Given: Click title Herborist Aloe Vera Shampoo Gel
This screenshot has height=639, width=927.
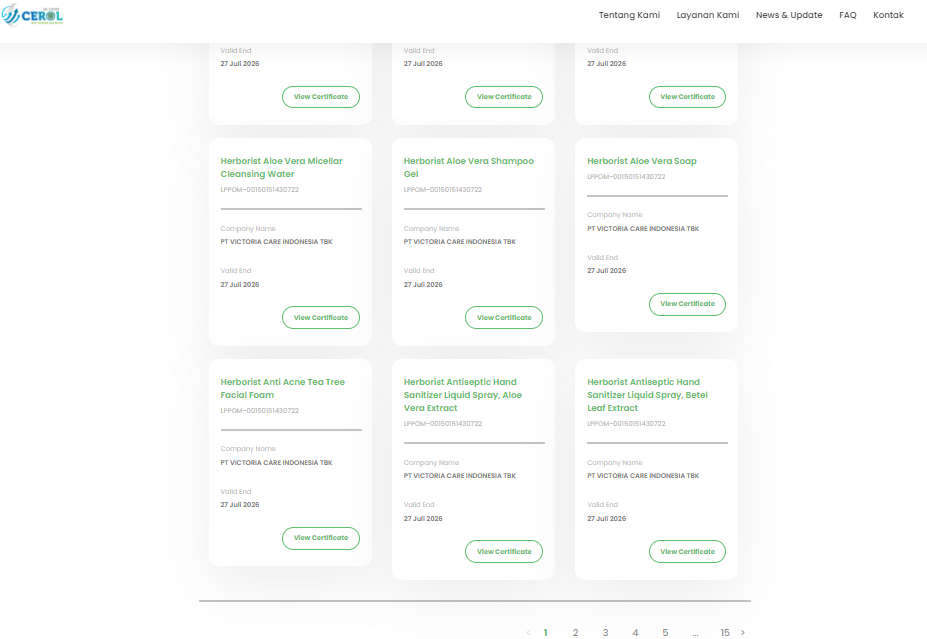Looking at the screenshot, I should pyautogui.click(x=469, y=167).
